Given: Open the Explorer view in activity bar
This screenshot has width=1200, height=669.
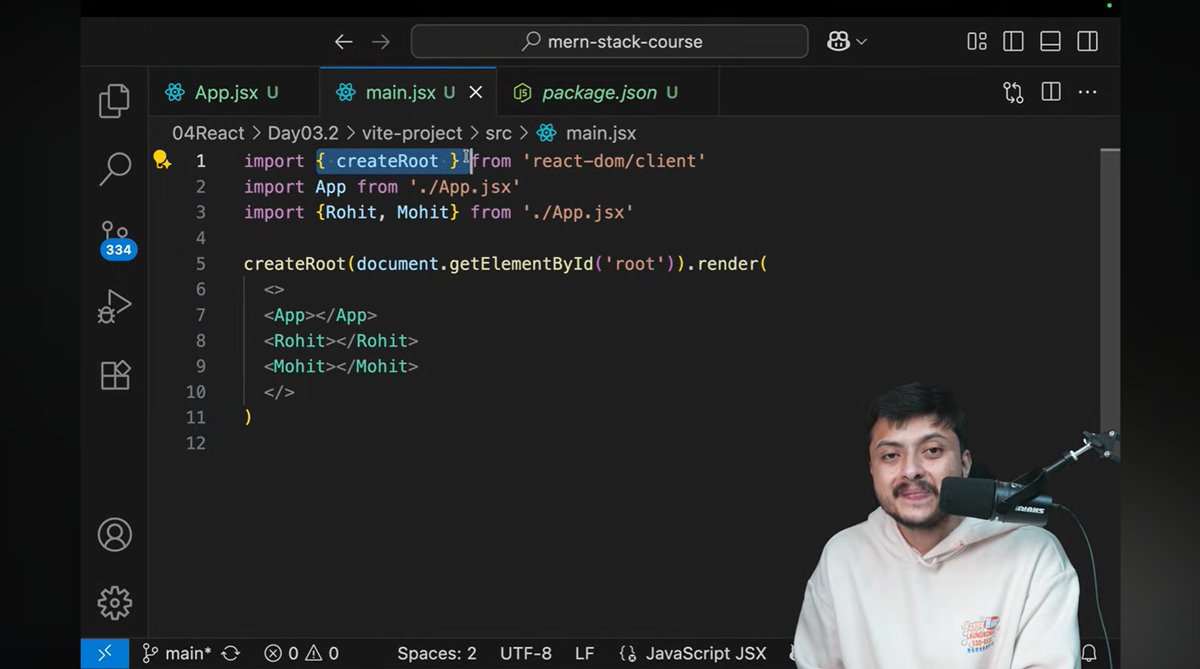Looking at the screenshot, I should (115, 100).
